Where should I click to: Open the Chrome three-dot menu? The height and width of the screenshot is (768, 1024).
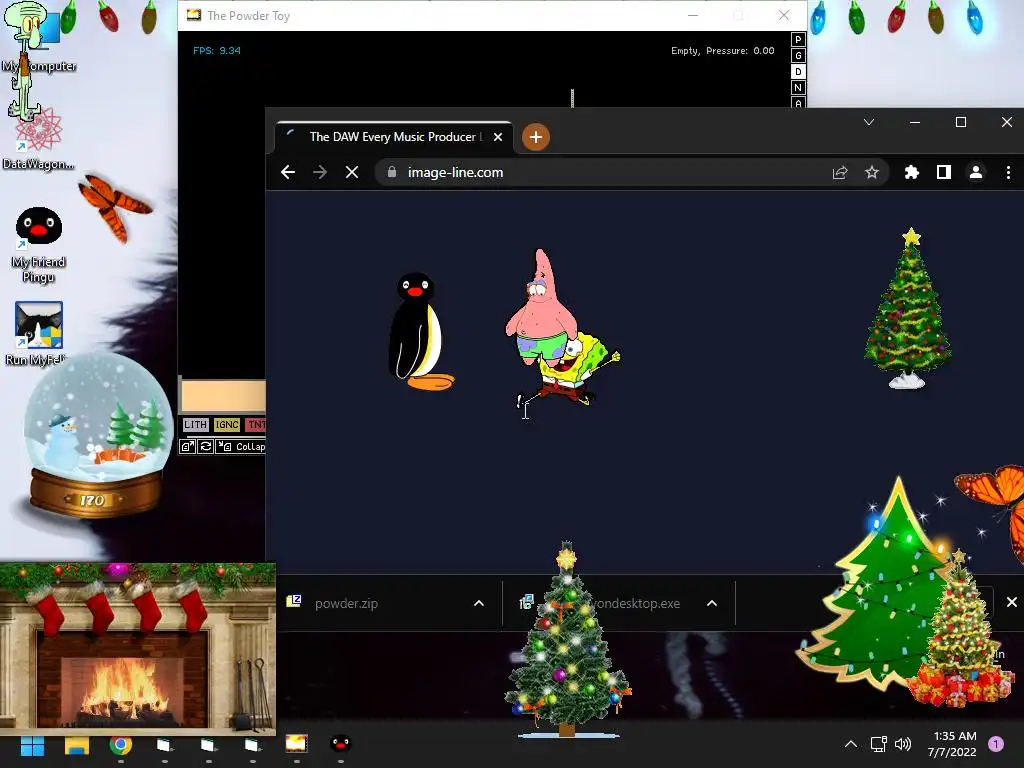coord(1008,172)
